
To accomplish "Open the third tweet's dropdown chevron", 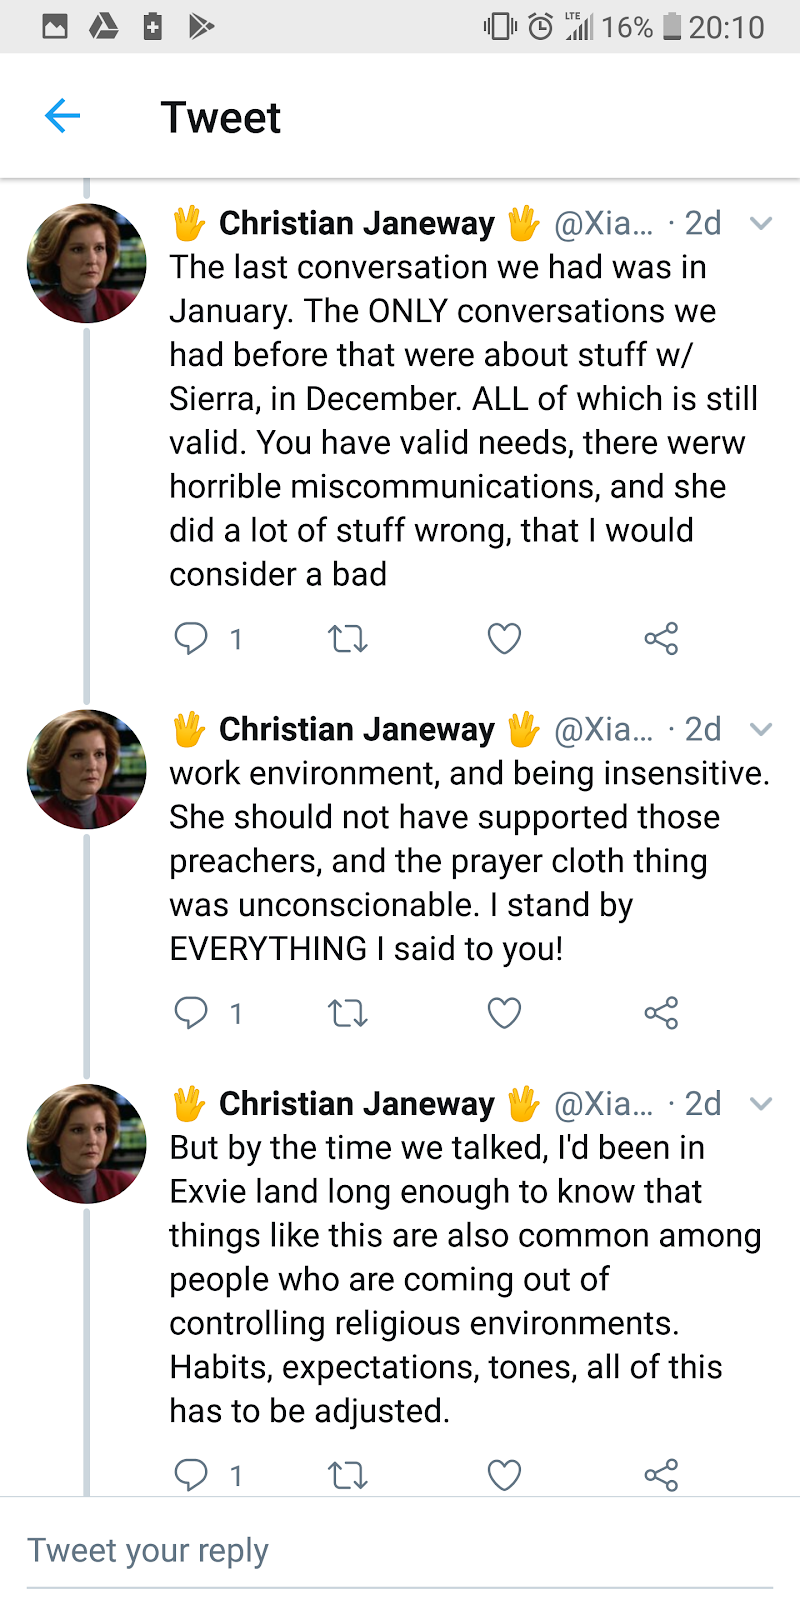I will coord(761,1104).
